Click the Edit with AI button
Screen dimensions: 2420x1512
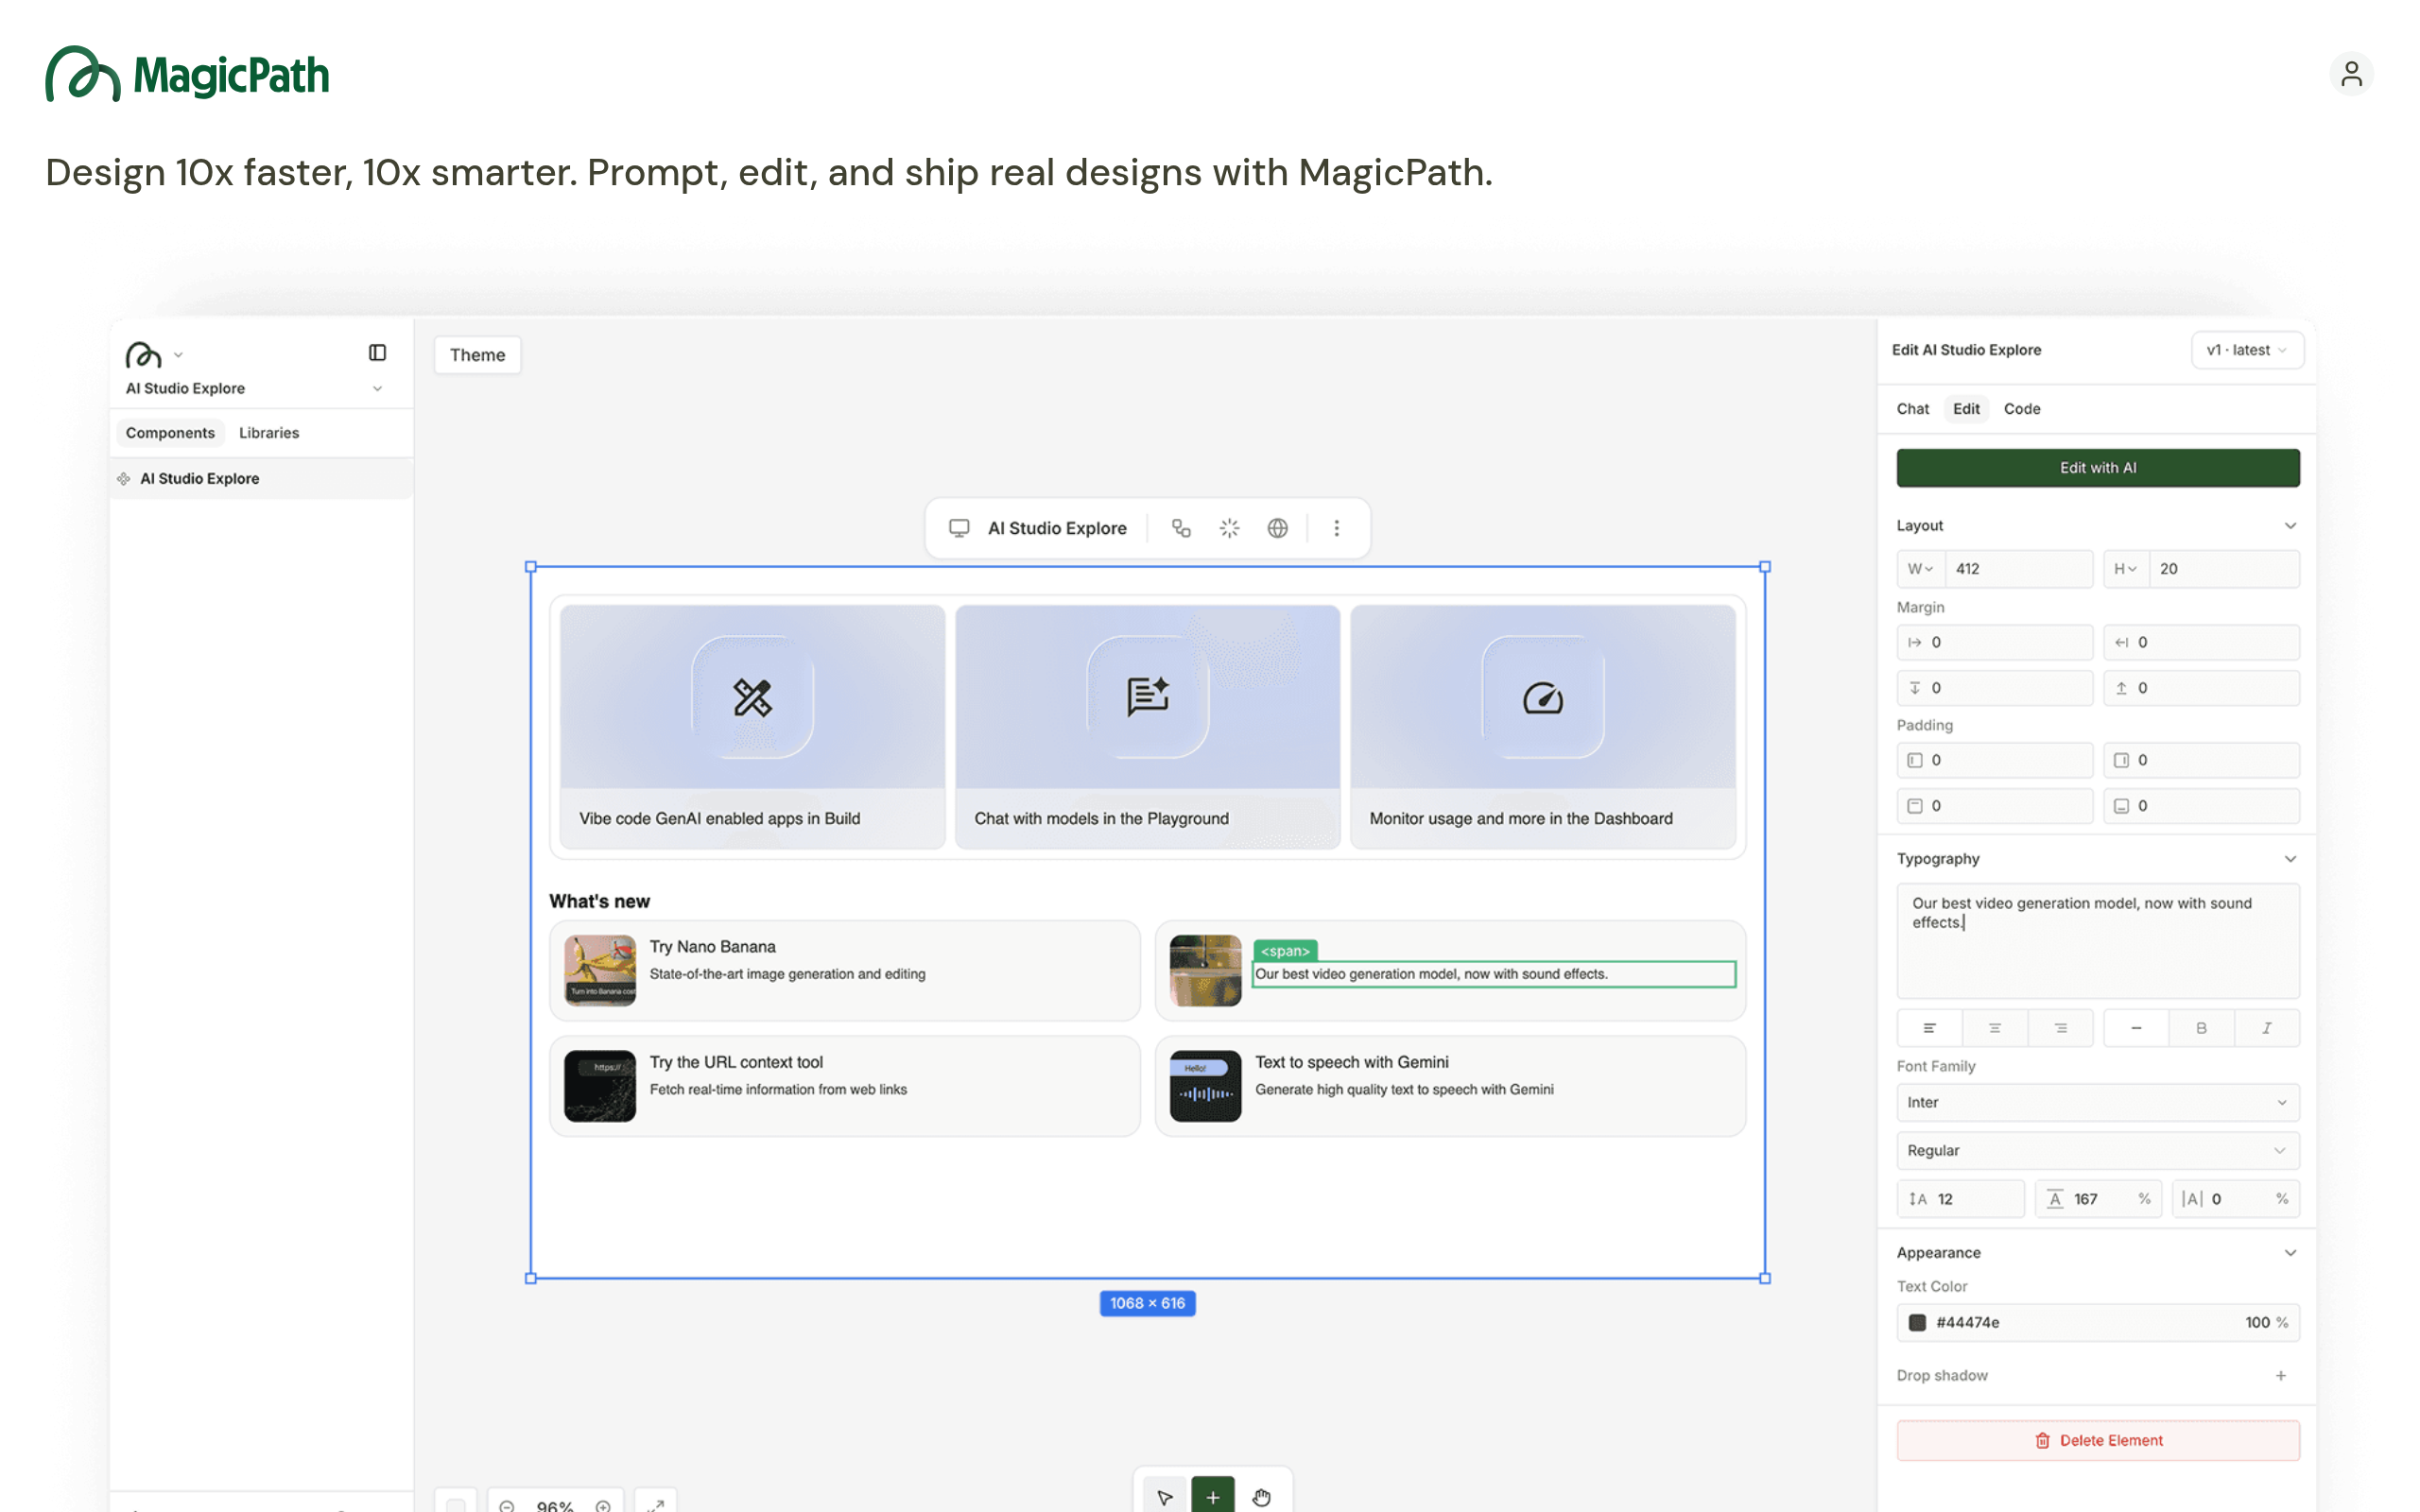(2097, 468)
